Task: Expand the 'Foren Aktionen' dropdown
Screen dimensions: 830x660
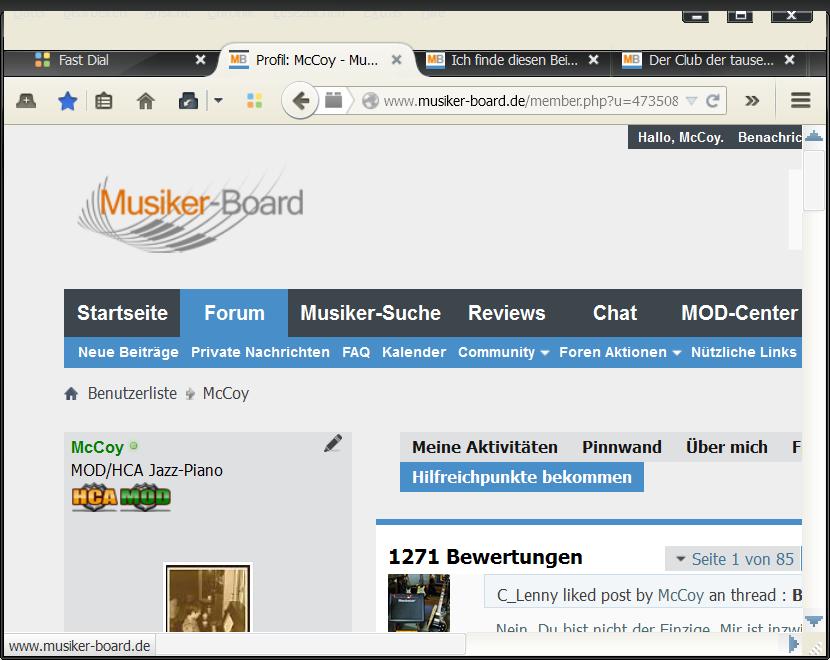Action: tap(620, 352)
